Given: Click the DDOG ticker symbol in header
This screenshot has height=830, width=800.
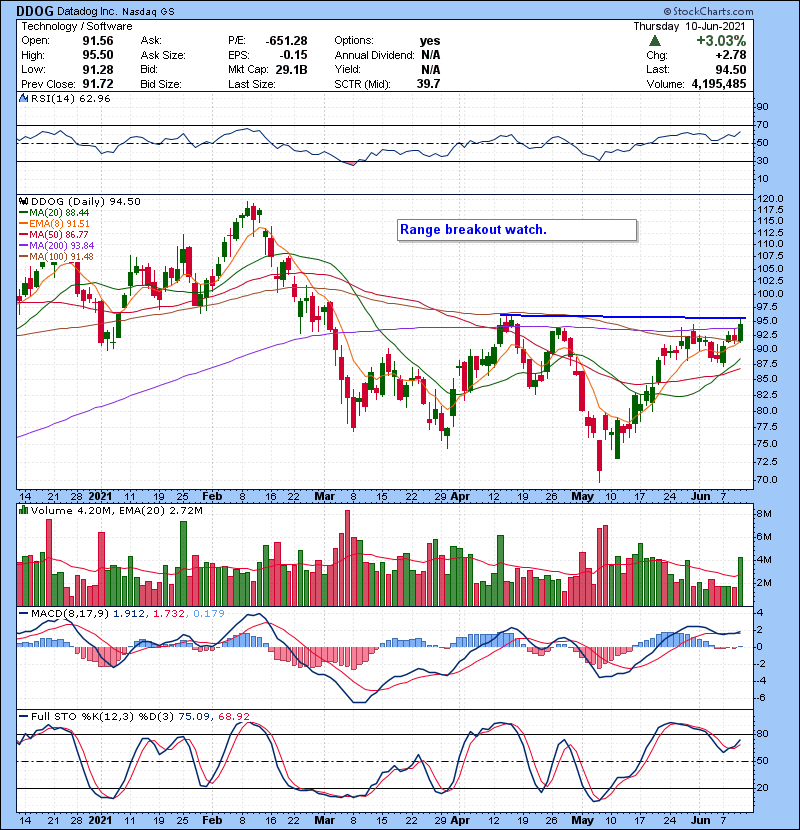Looking at the screenshot, I should [x=35, y=11].
